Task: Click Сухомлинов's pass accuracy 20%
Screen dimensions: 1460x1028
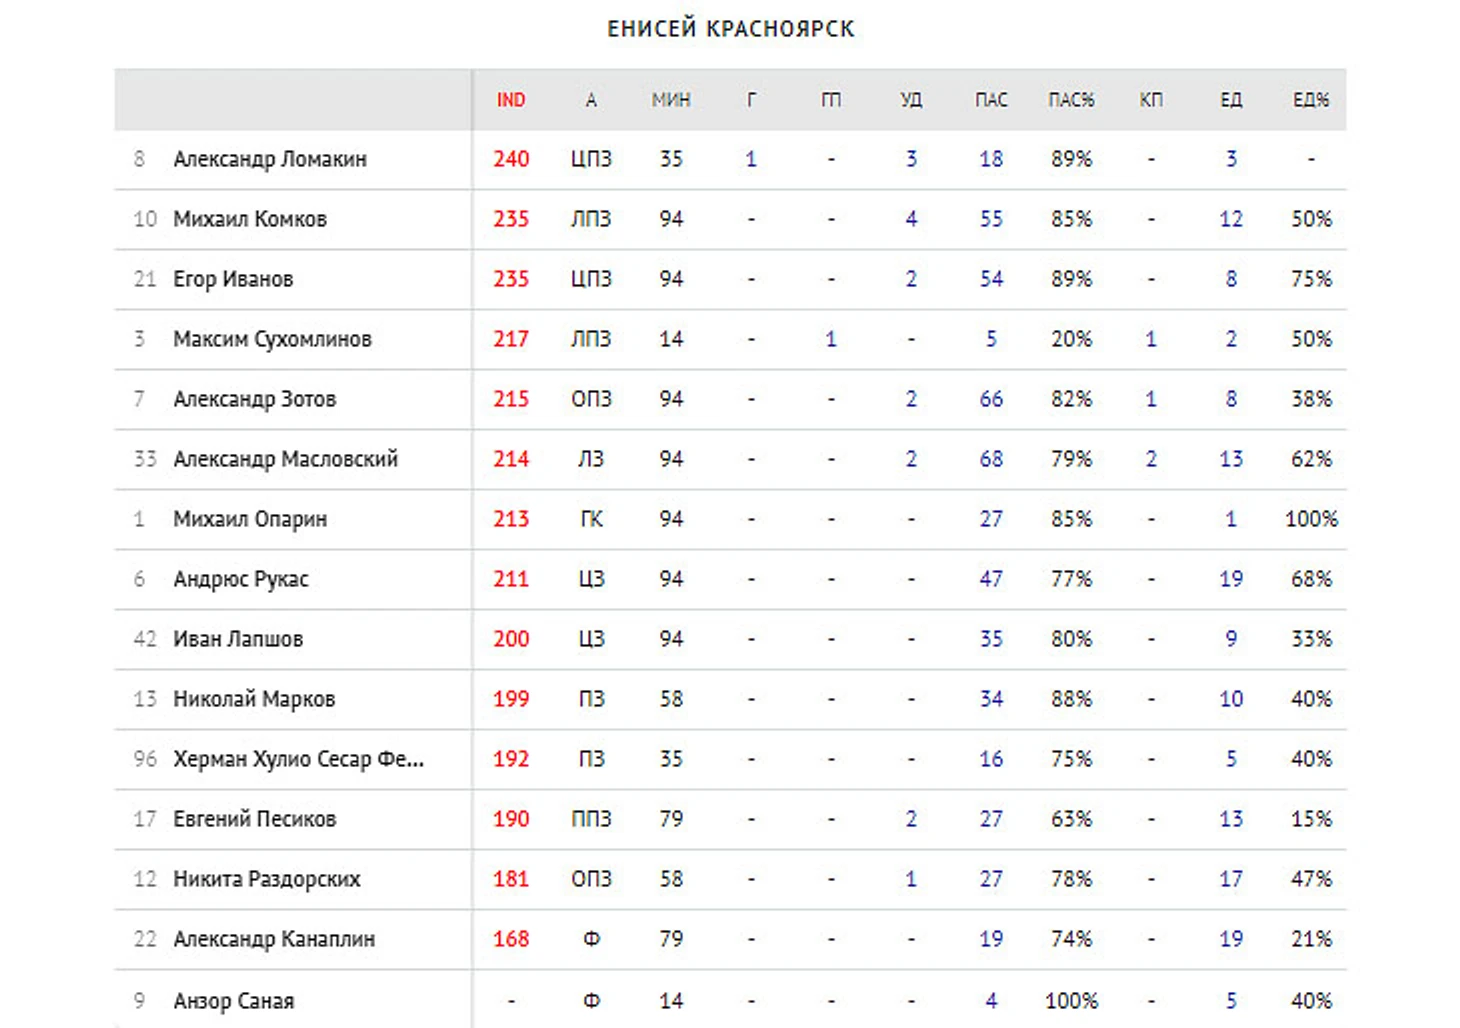Action: pos(1071,339)
